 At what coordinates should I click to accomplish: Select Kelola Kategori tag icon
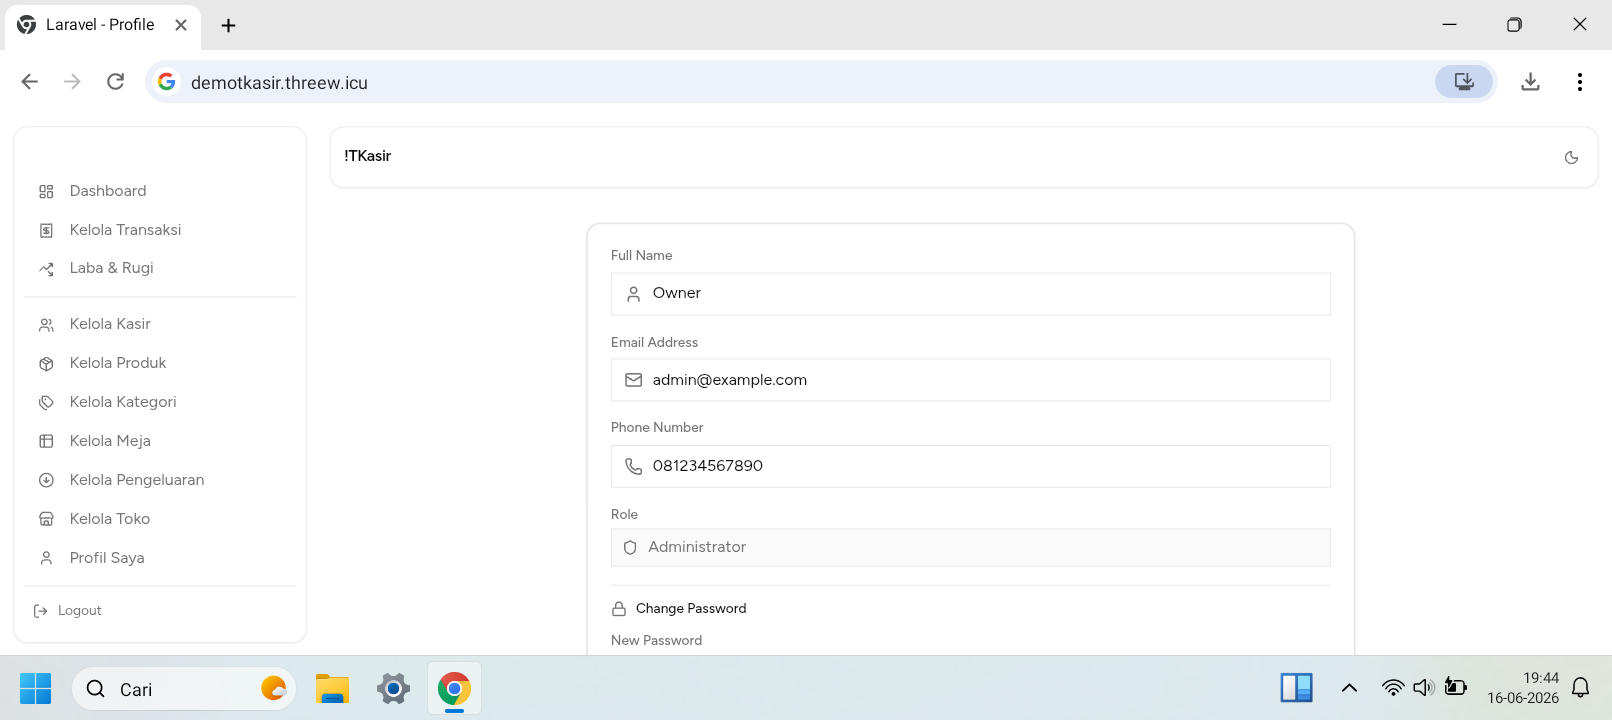pyautogui.click(x=46, y=403)
